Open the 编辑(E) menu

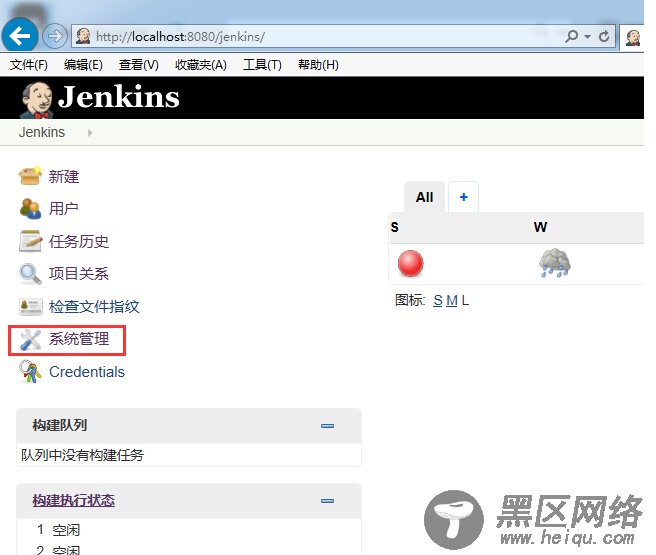point(83,65)
